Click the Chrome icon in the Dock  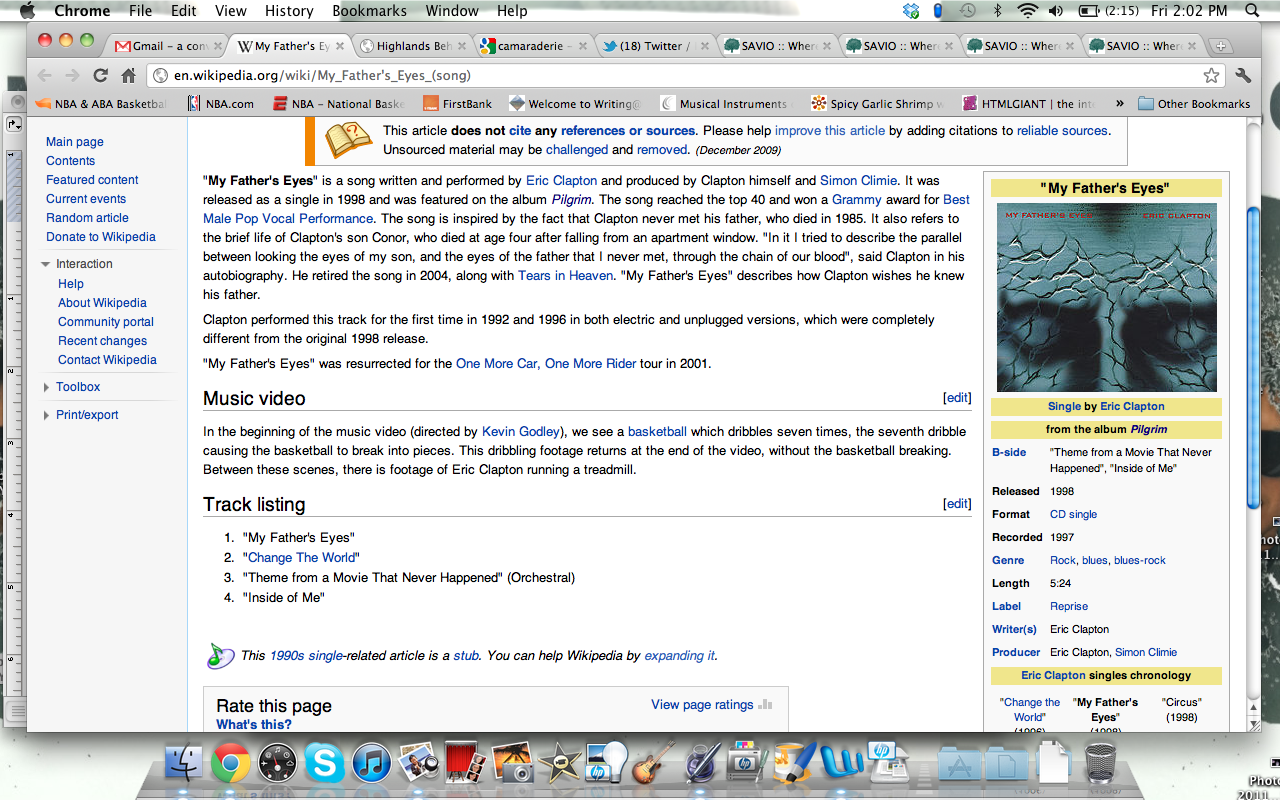pyautogui.click(x=230, y=763)
